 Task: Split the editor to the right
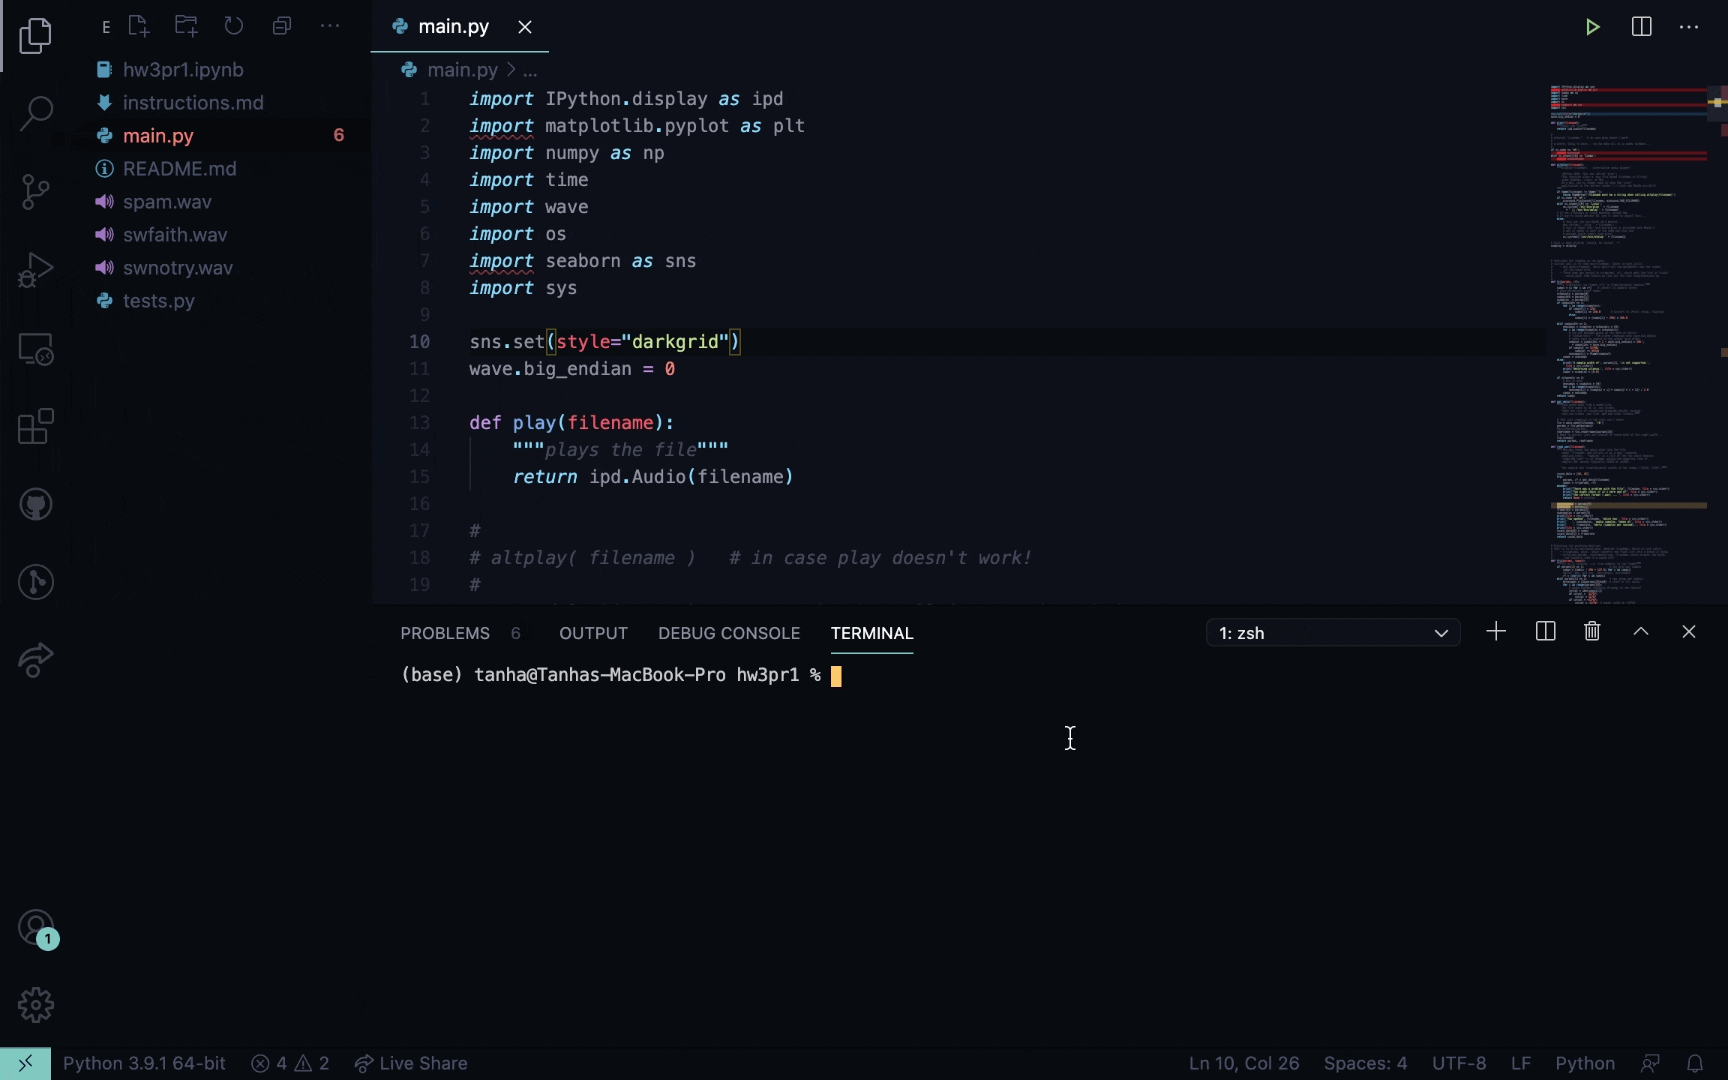click(x=1641, y=27)
